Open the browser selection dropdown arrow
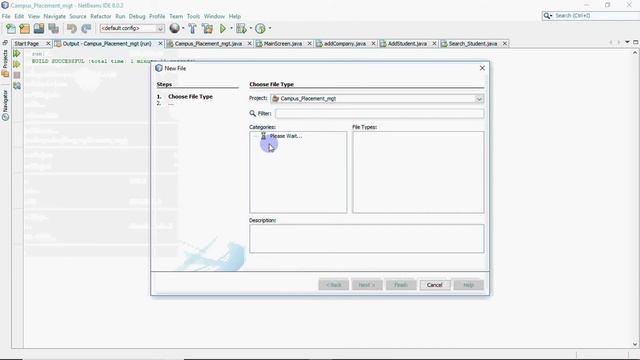The width and height of the screenshot is (640, 360). coord(183,28)
